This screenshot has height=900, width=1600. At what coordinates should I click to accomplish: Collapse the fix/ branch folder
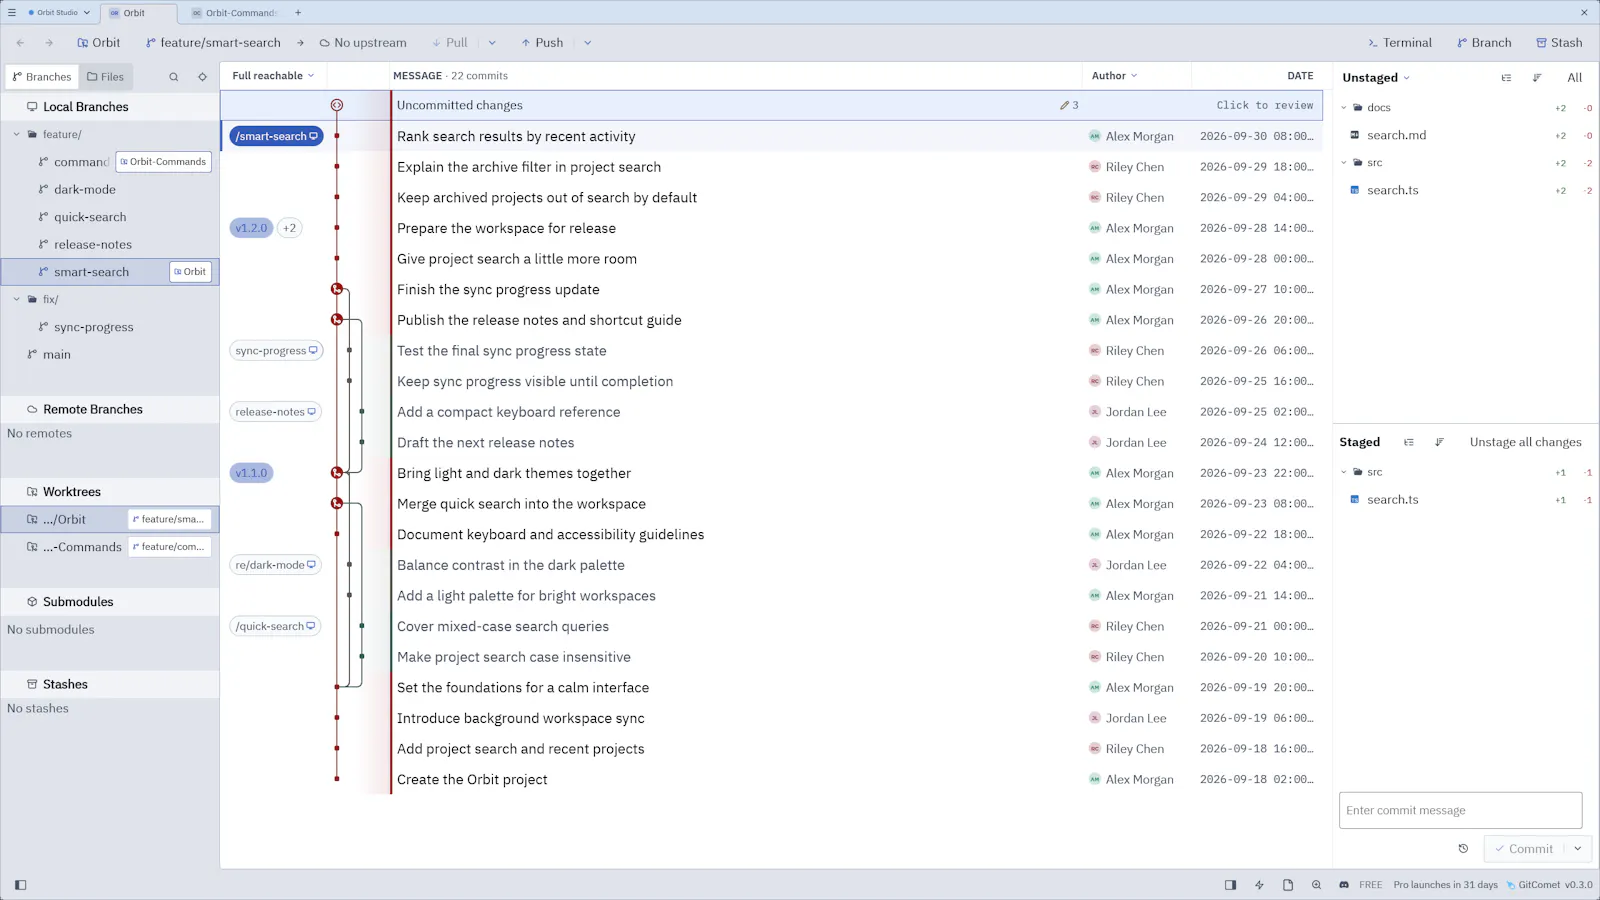pos(17,299)
